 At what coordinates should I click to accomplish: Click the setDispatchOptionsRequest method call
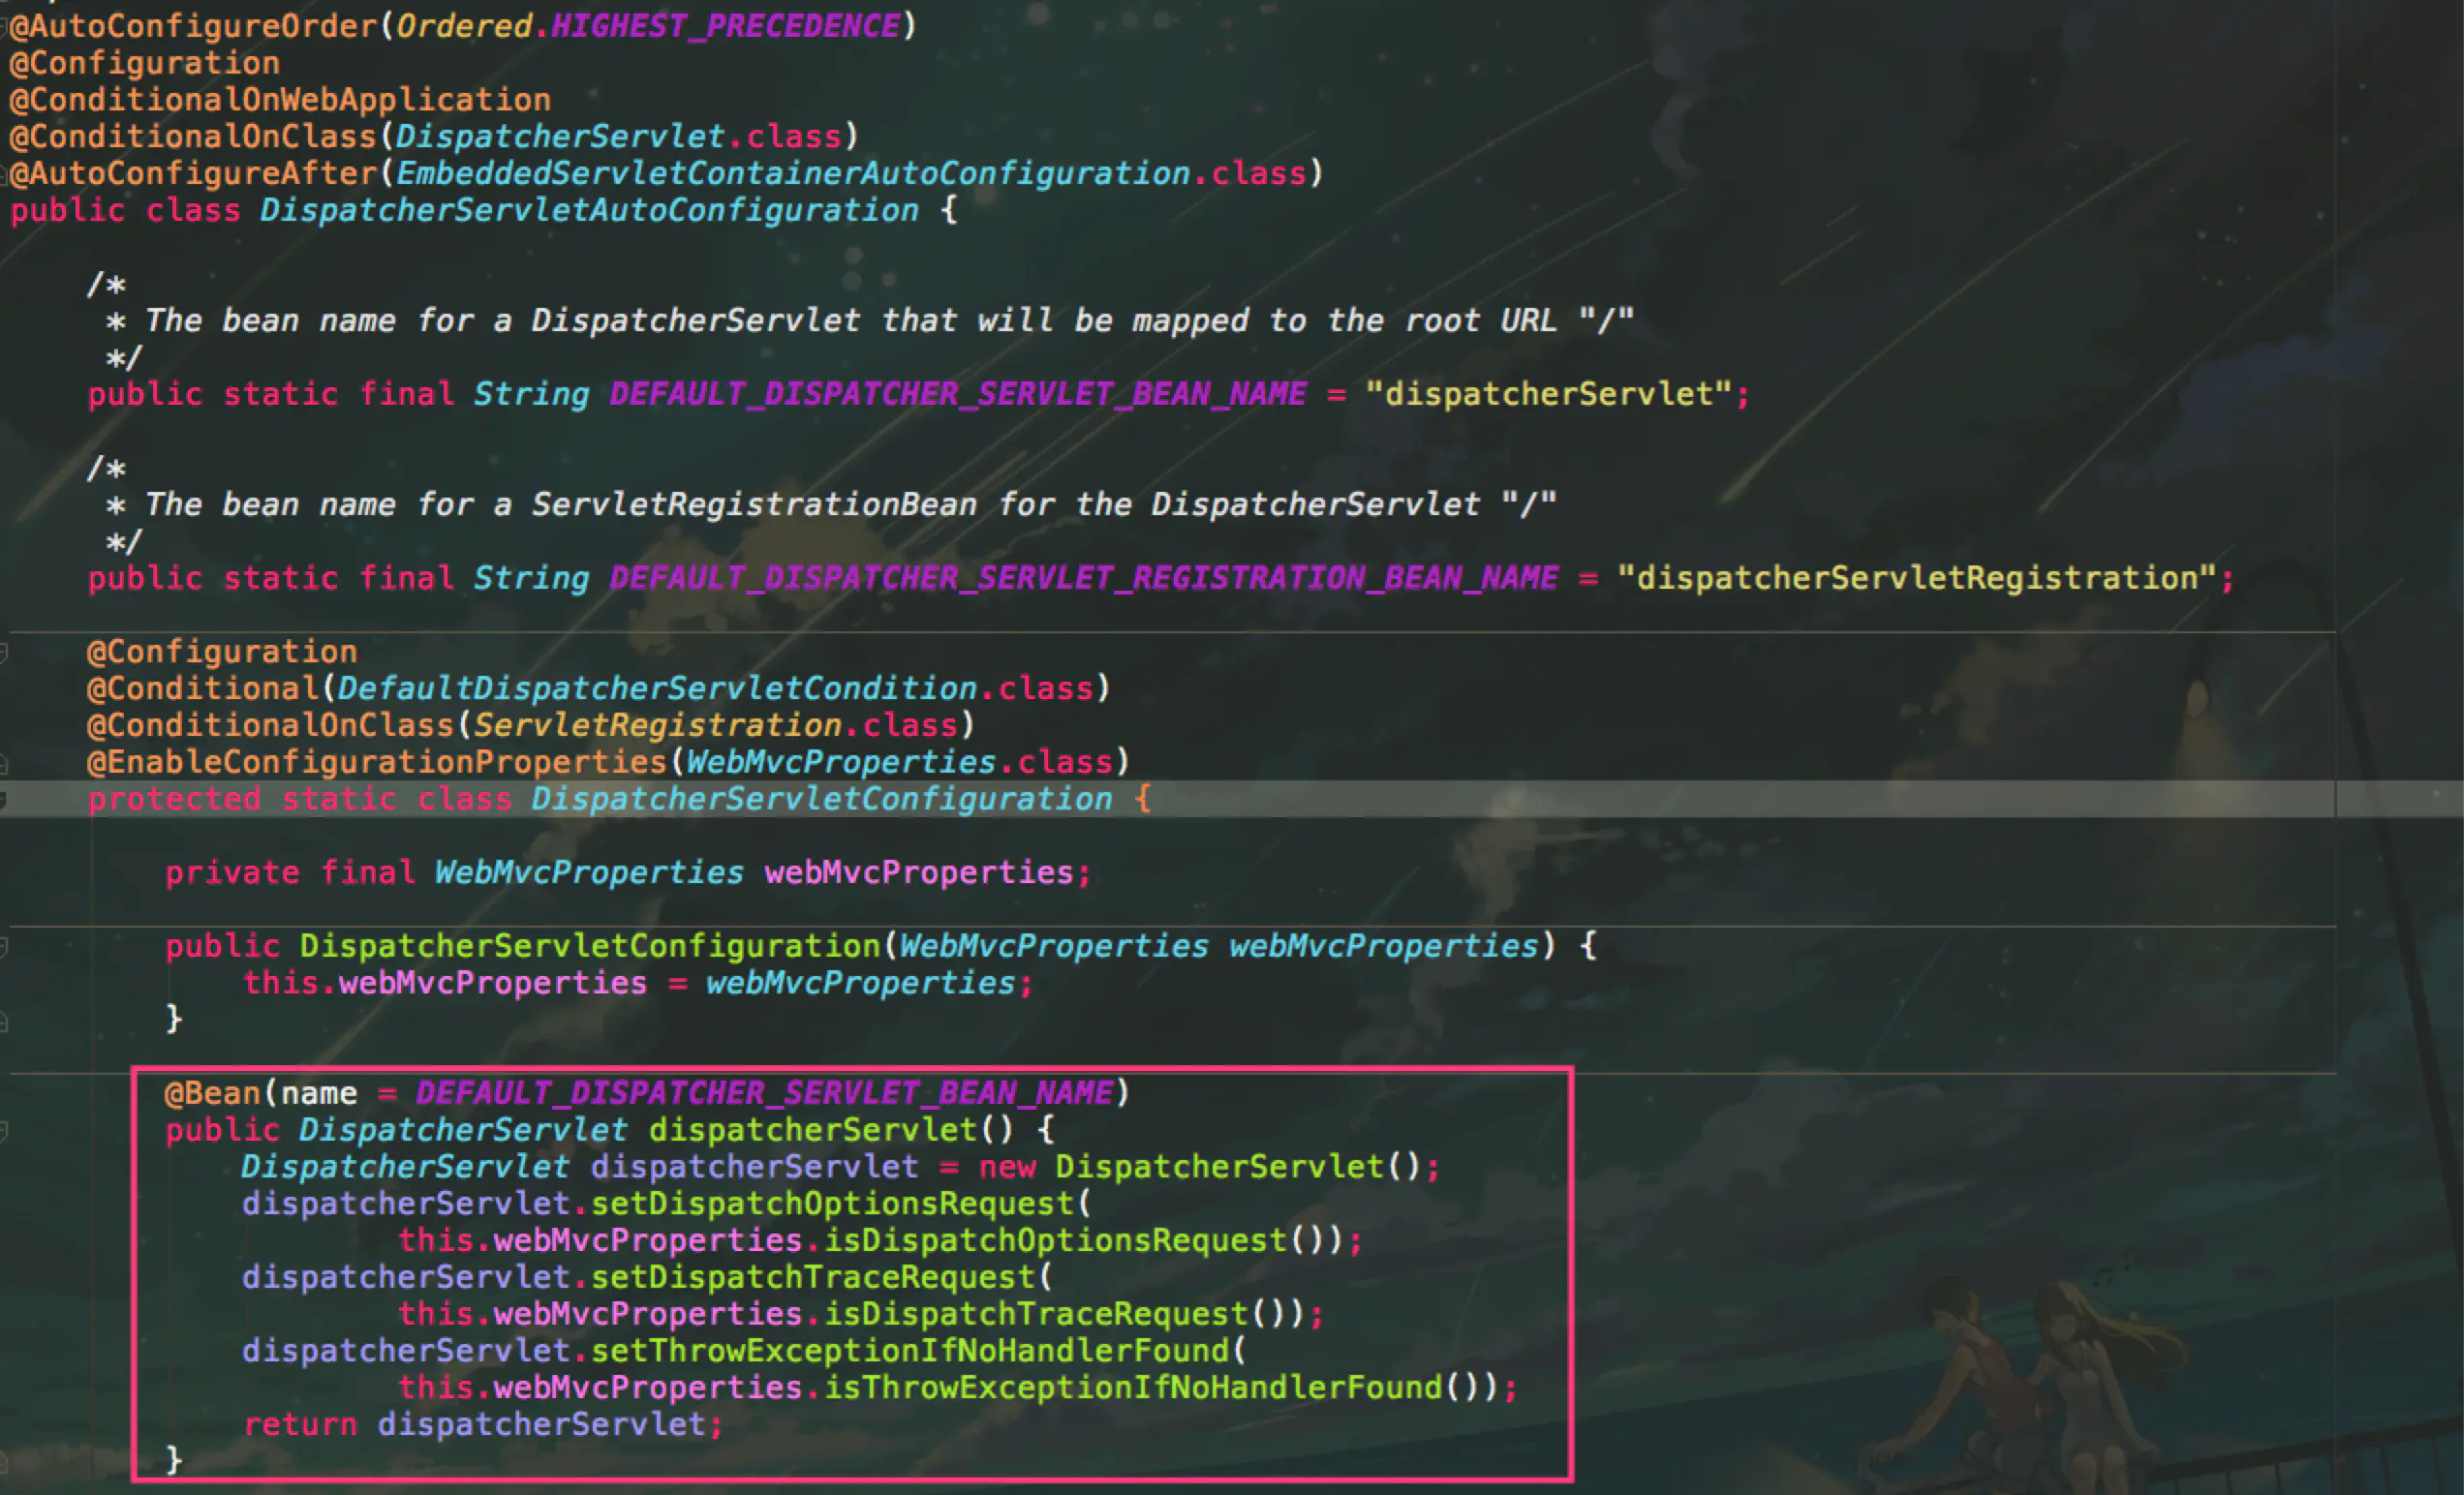(x=832, y=1204)
